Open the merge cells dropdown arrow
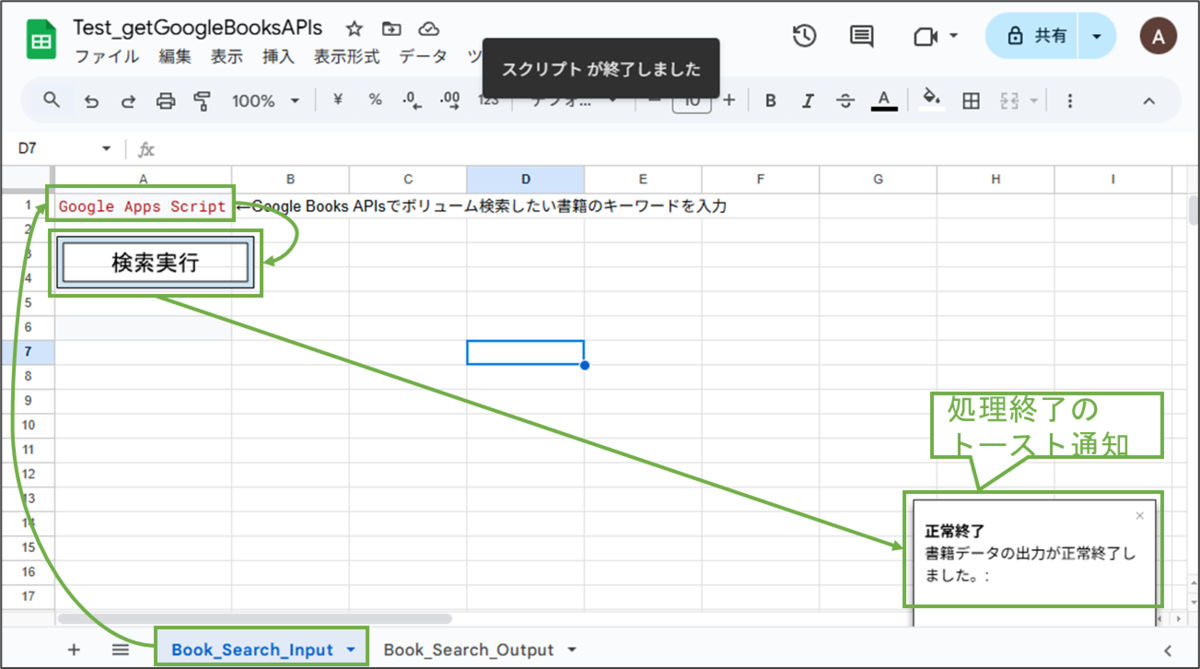This screenshot has height=669, width=1200. pyautogui.click(x=1033, y=101)
